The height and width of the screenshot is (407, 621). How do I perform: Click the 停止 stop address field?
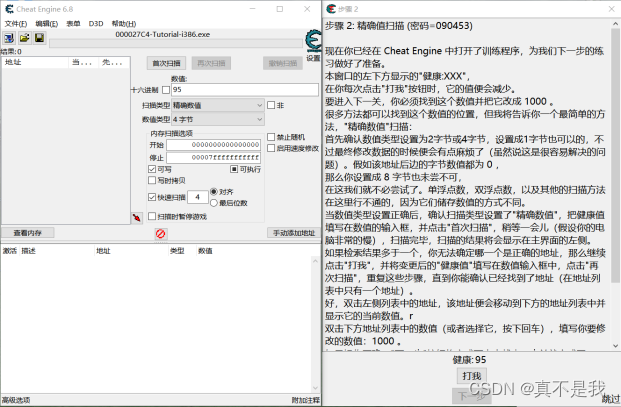(x=213, y=158)
